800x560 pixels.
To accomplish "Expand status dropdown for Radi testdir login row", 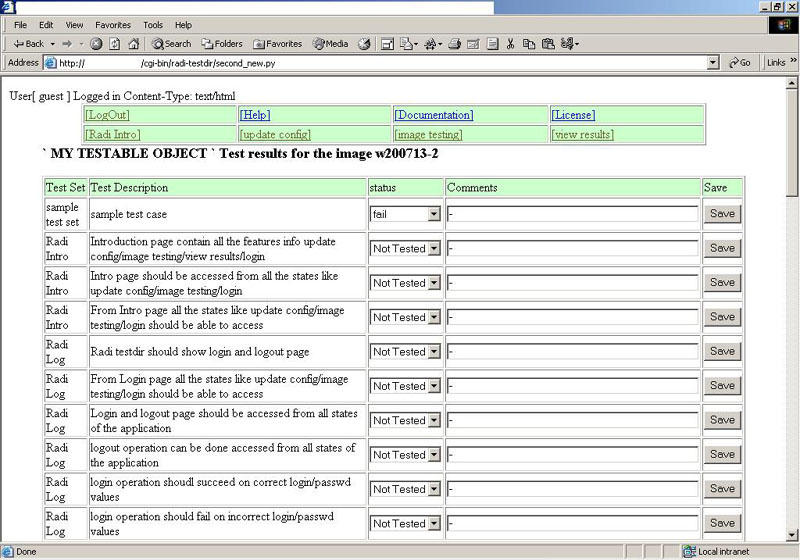I will tap(433, 352).
